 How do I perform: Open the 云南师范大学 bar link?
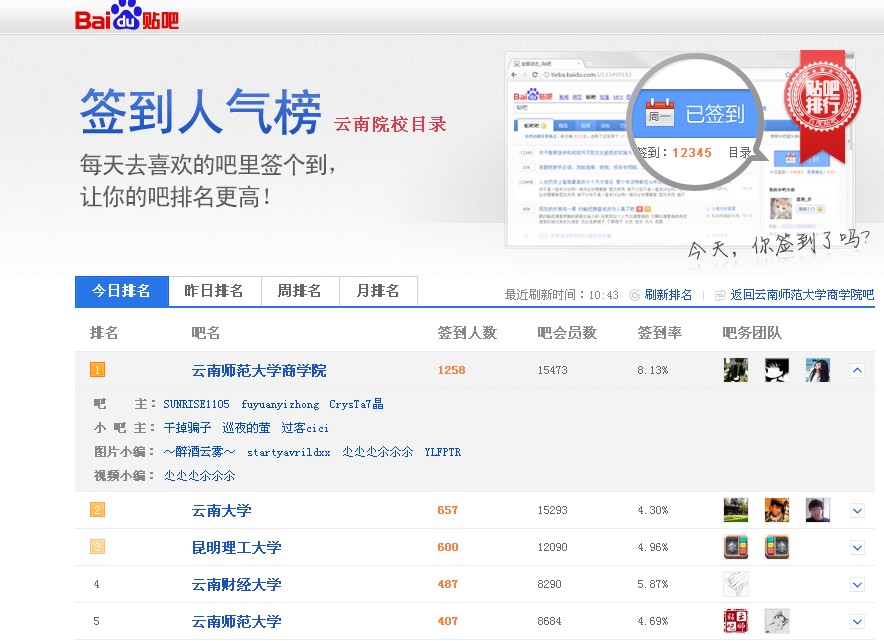(x=236, y=622)
